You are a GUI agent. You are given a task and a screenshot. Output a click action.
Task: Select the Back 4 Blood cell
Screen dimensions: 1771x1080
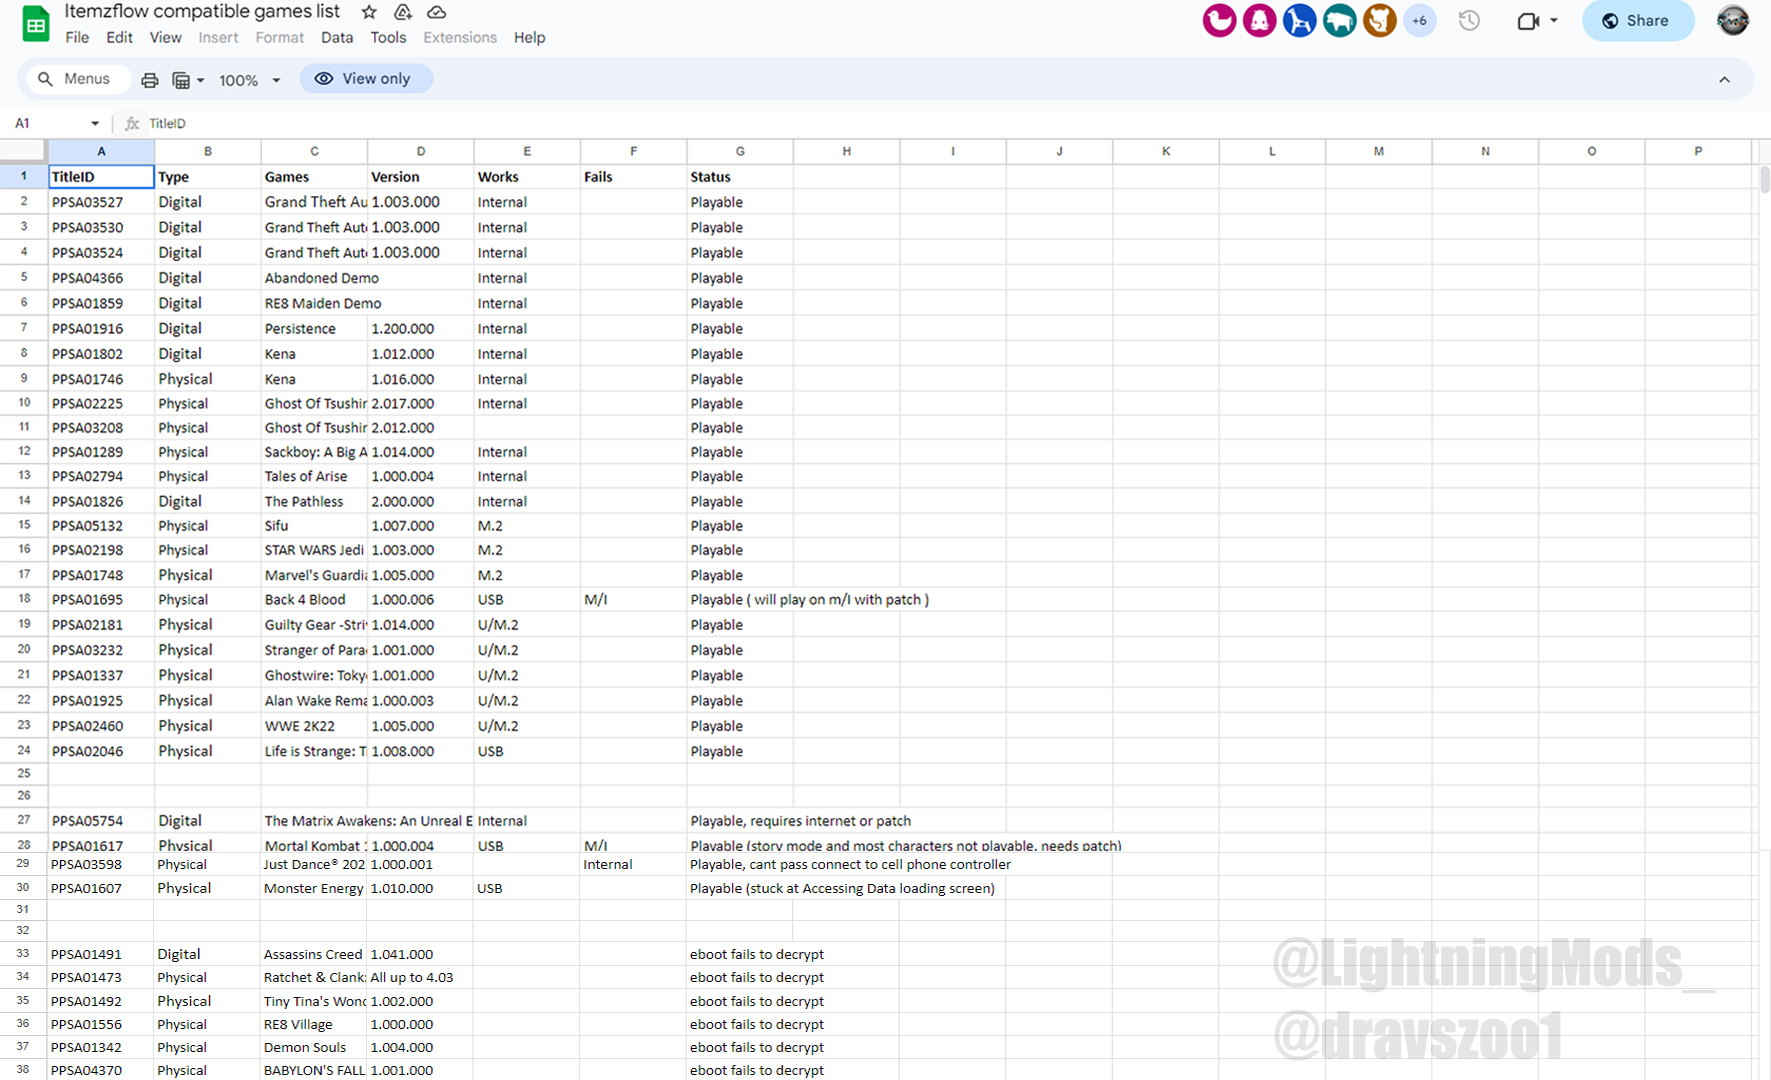click(314, 600)
